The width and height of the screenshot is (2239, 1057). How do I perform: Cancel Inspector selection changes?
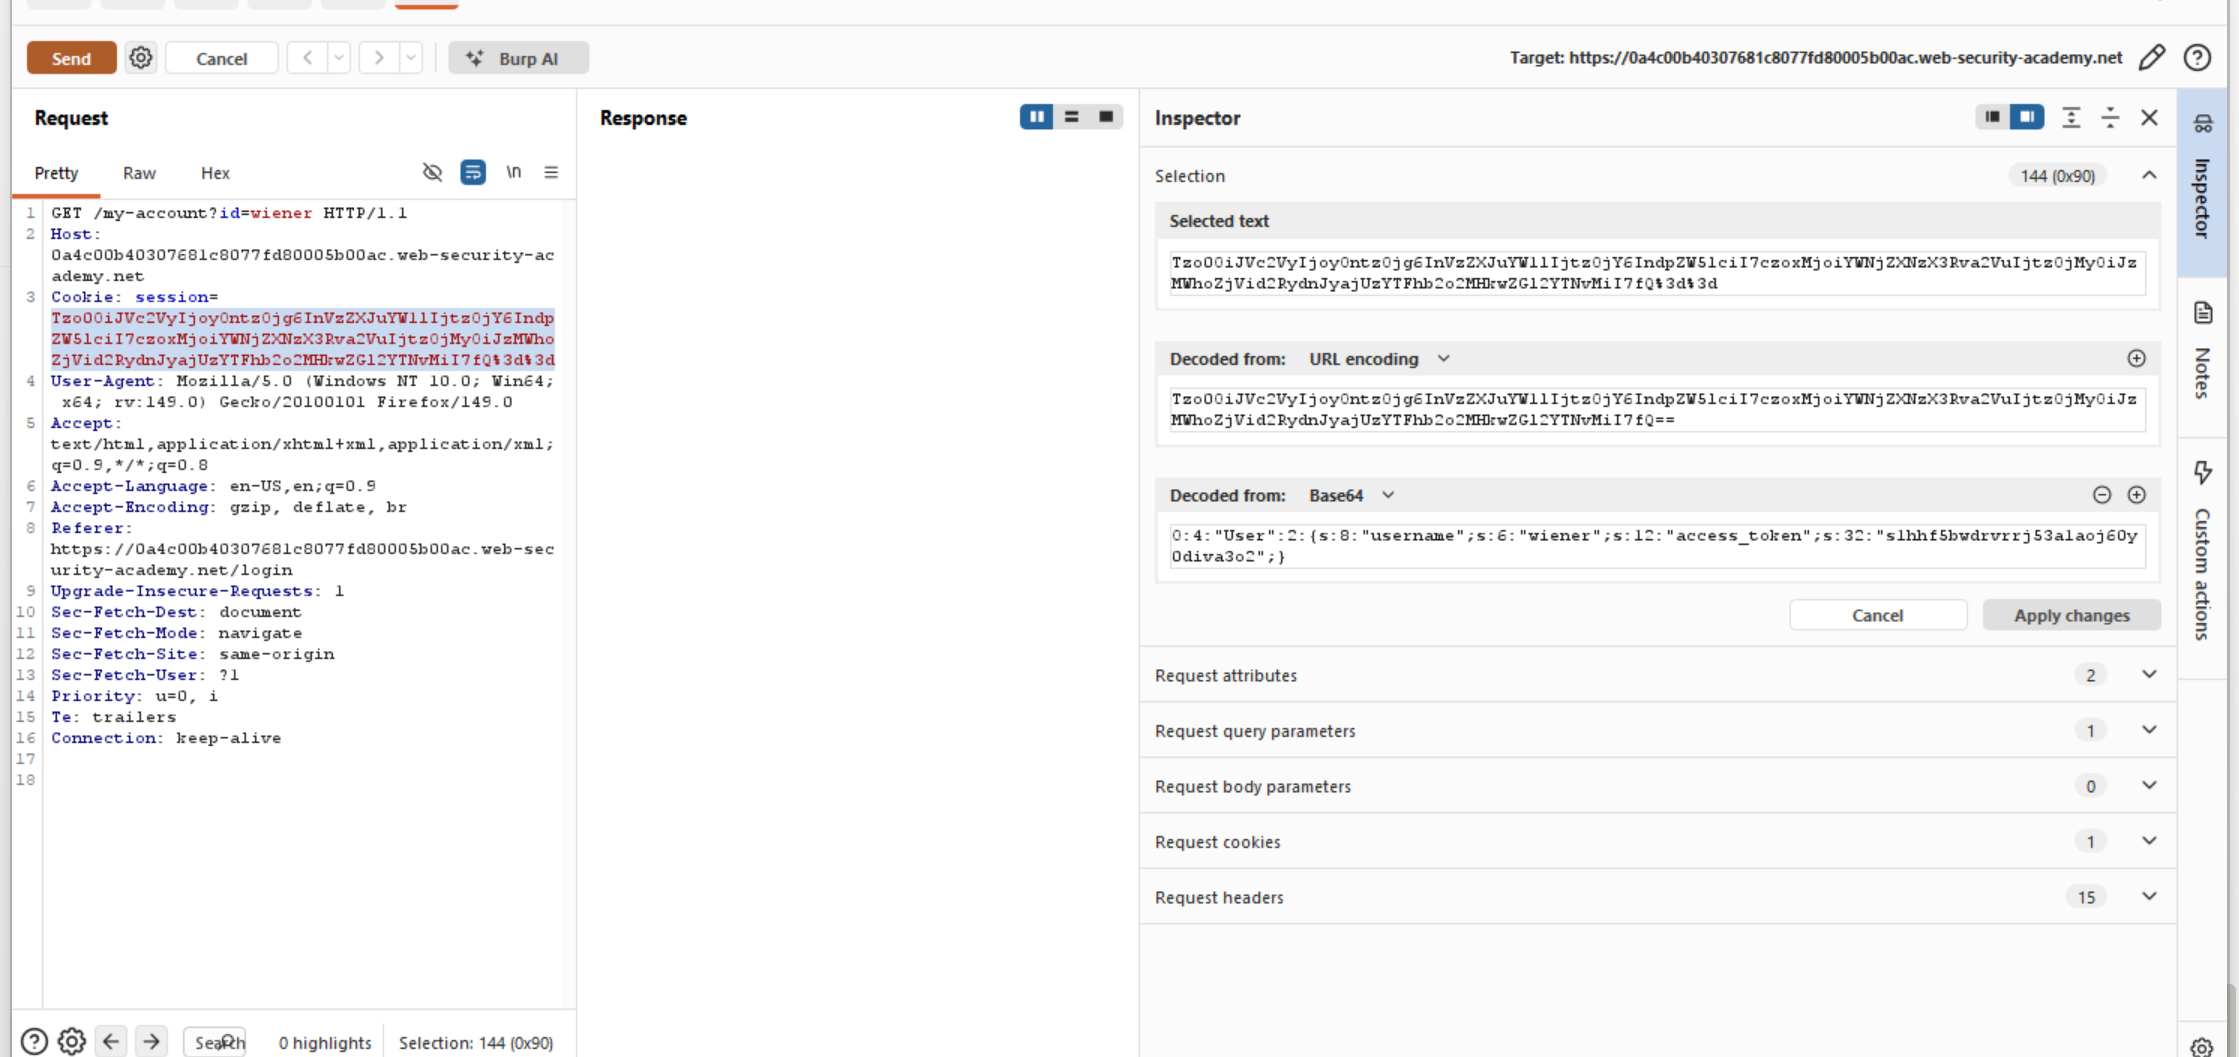pos(1877,615)
